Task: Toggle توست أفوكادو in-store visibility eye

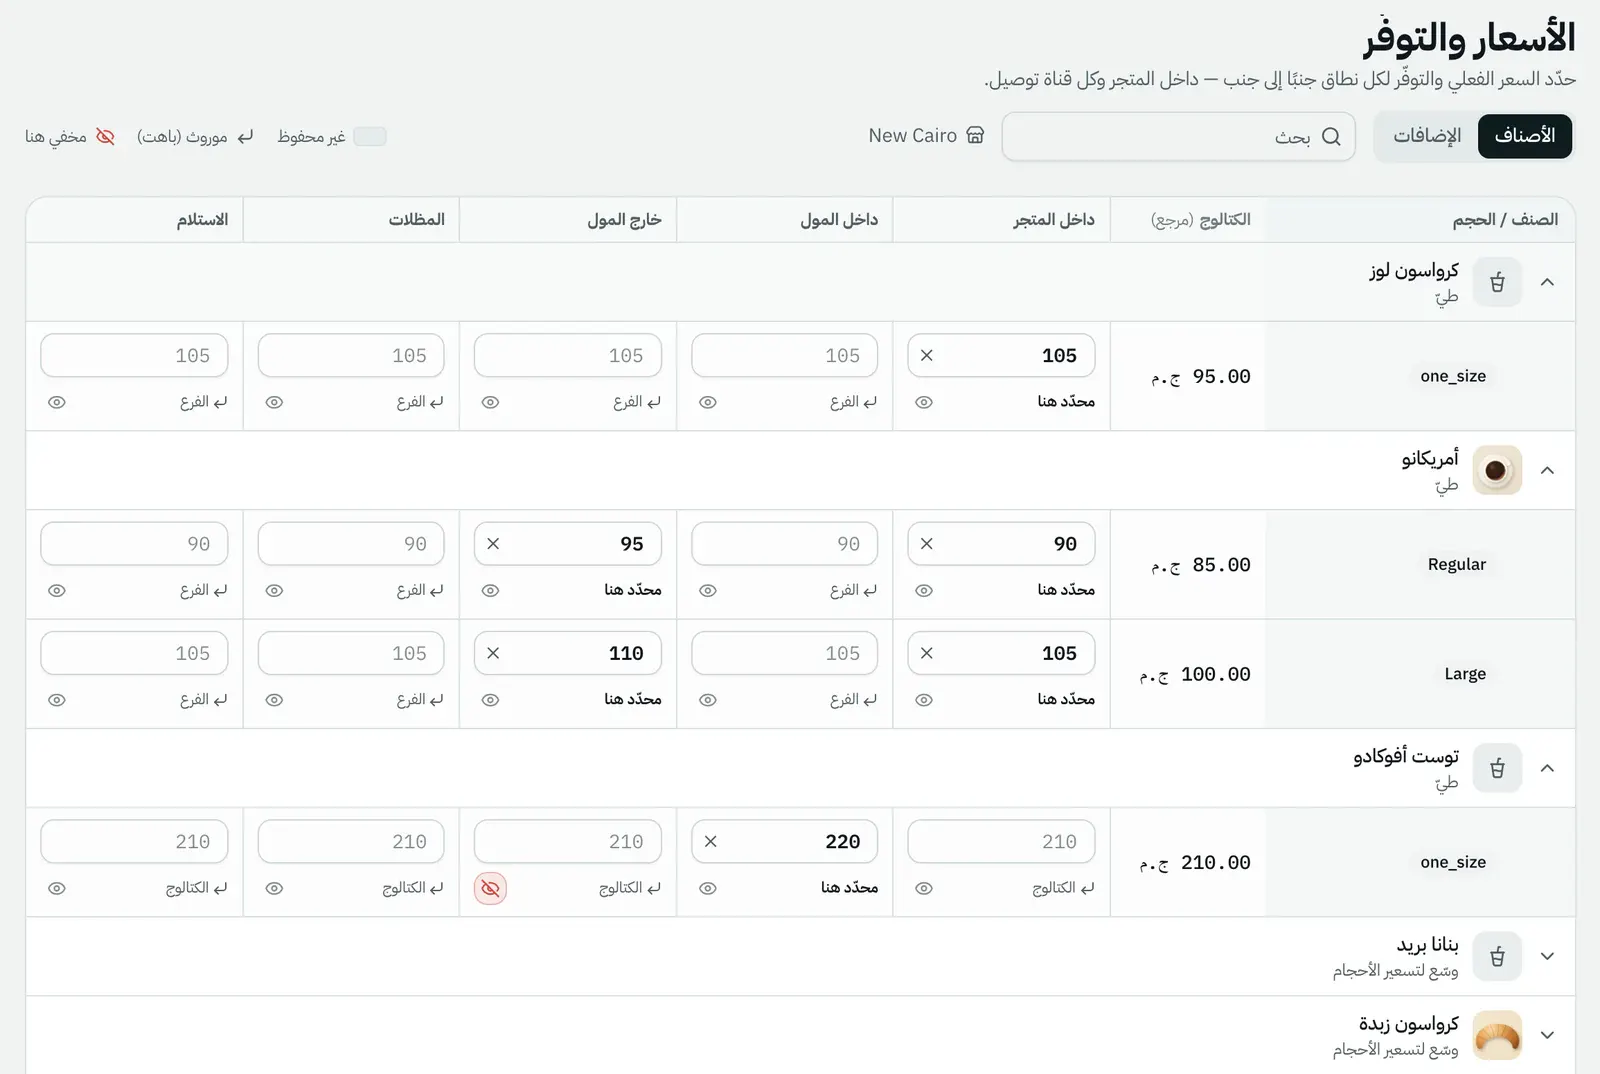Action: tap(924, 888)
